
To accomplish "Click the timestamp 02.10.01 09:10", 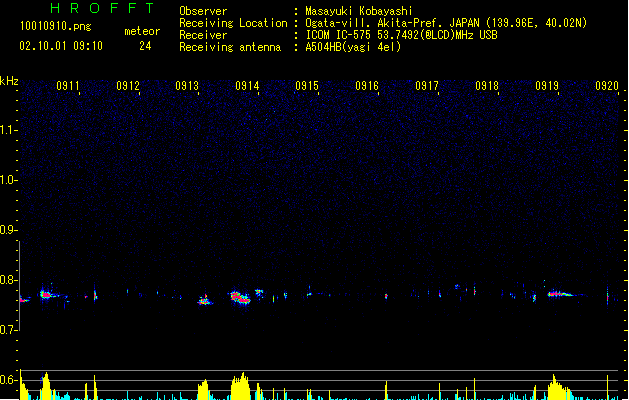I will pos(61,46).
